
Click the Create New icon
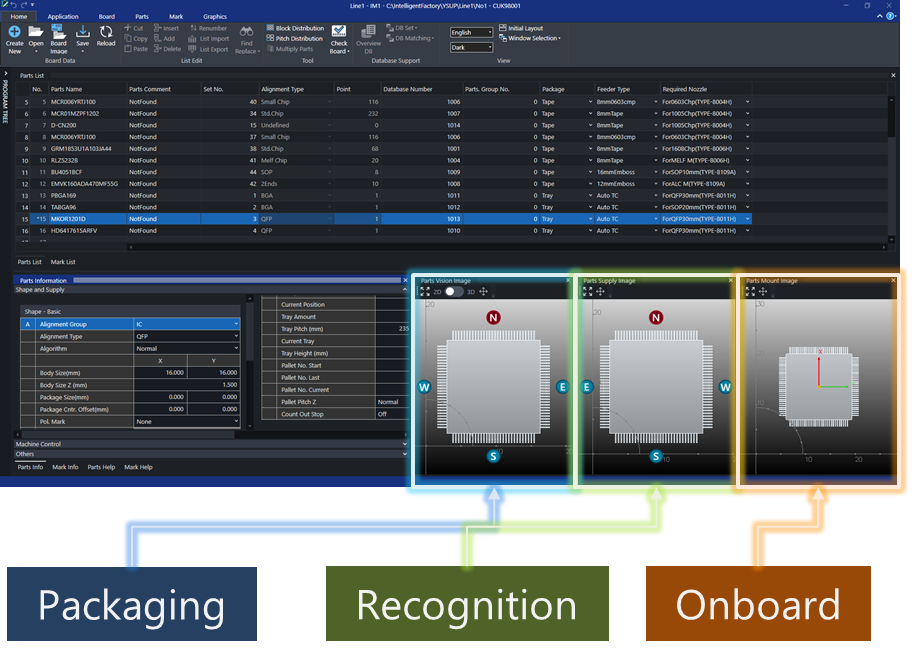pos(14,32)
